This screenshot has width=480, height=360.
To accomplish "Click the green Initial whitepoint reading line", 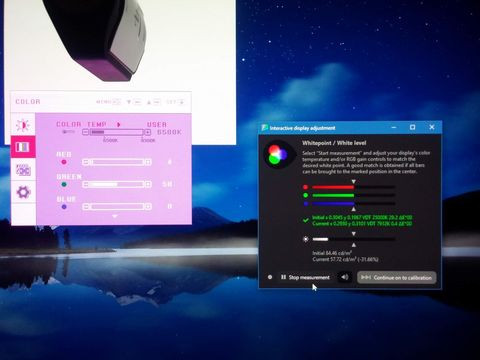I will (362, 217).
